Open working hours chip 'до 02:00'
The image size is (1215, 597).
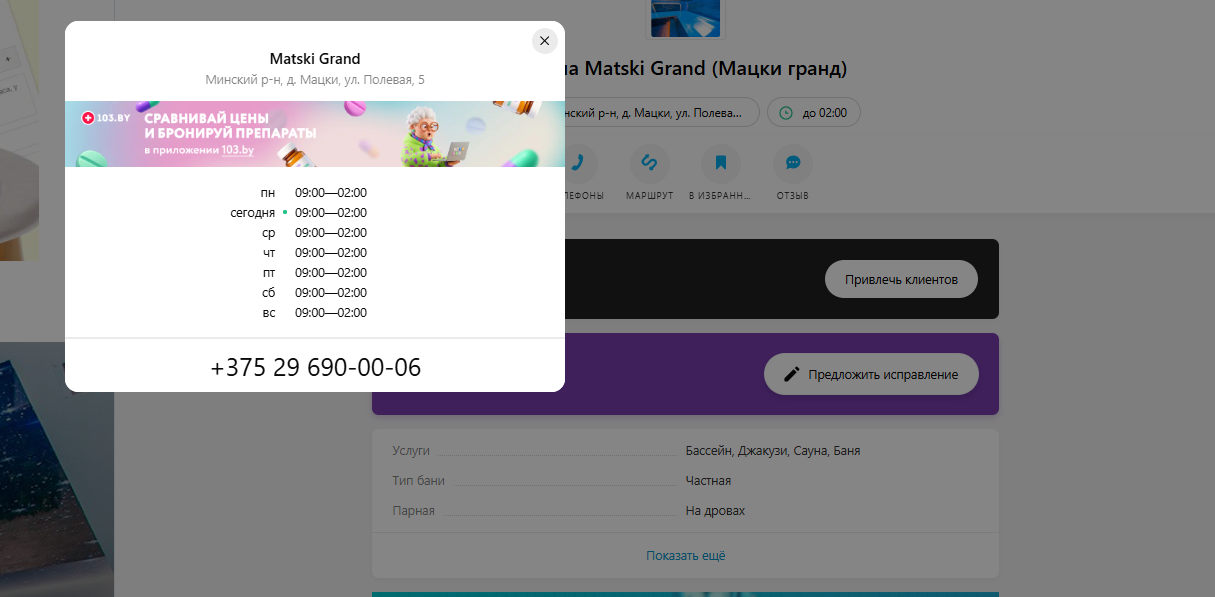click(x=813, y=112)
